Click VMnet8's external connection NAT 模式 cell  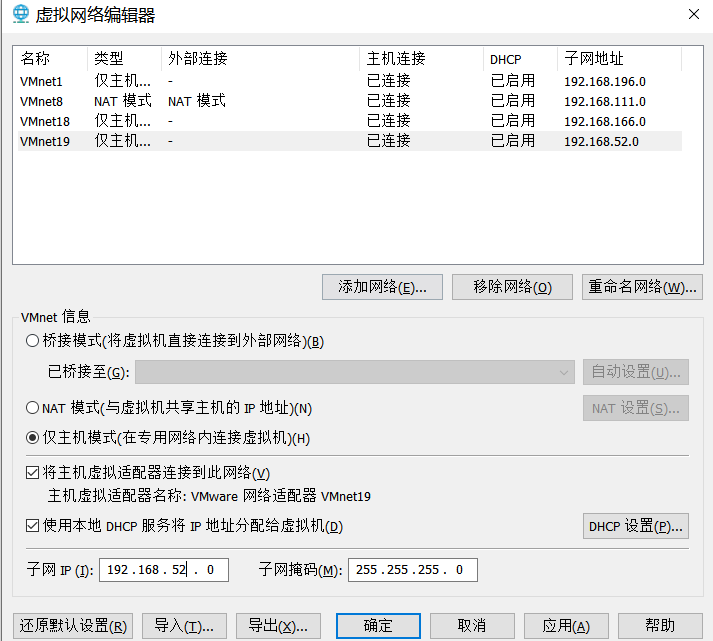tap(197, 101)
